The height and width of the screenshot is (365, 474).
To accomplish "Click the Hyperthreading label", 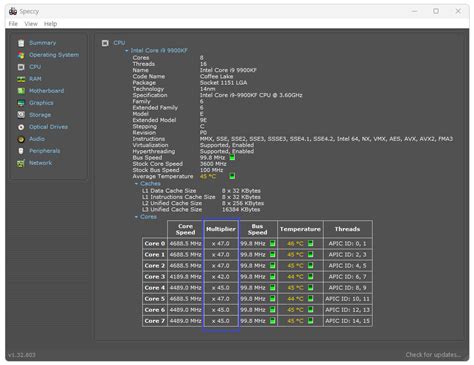I will [x=154, y=151].
